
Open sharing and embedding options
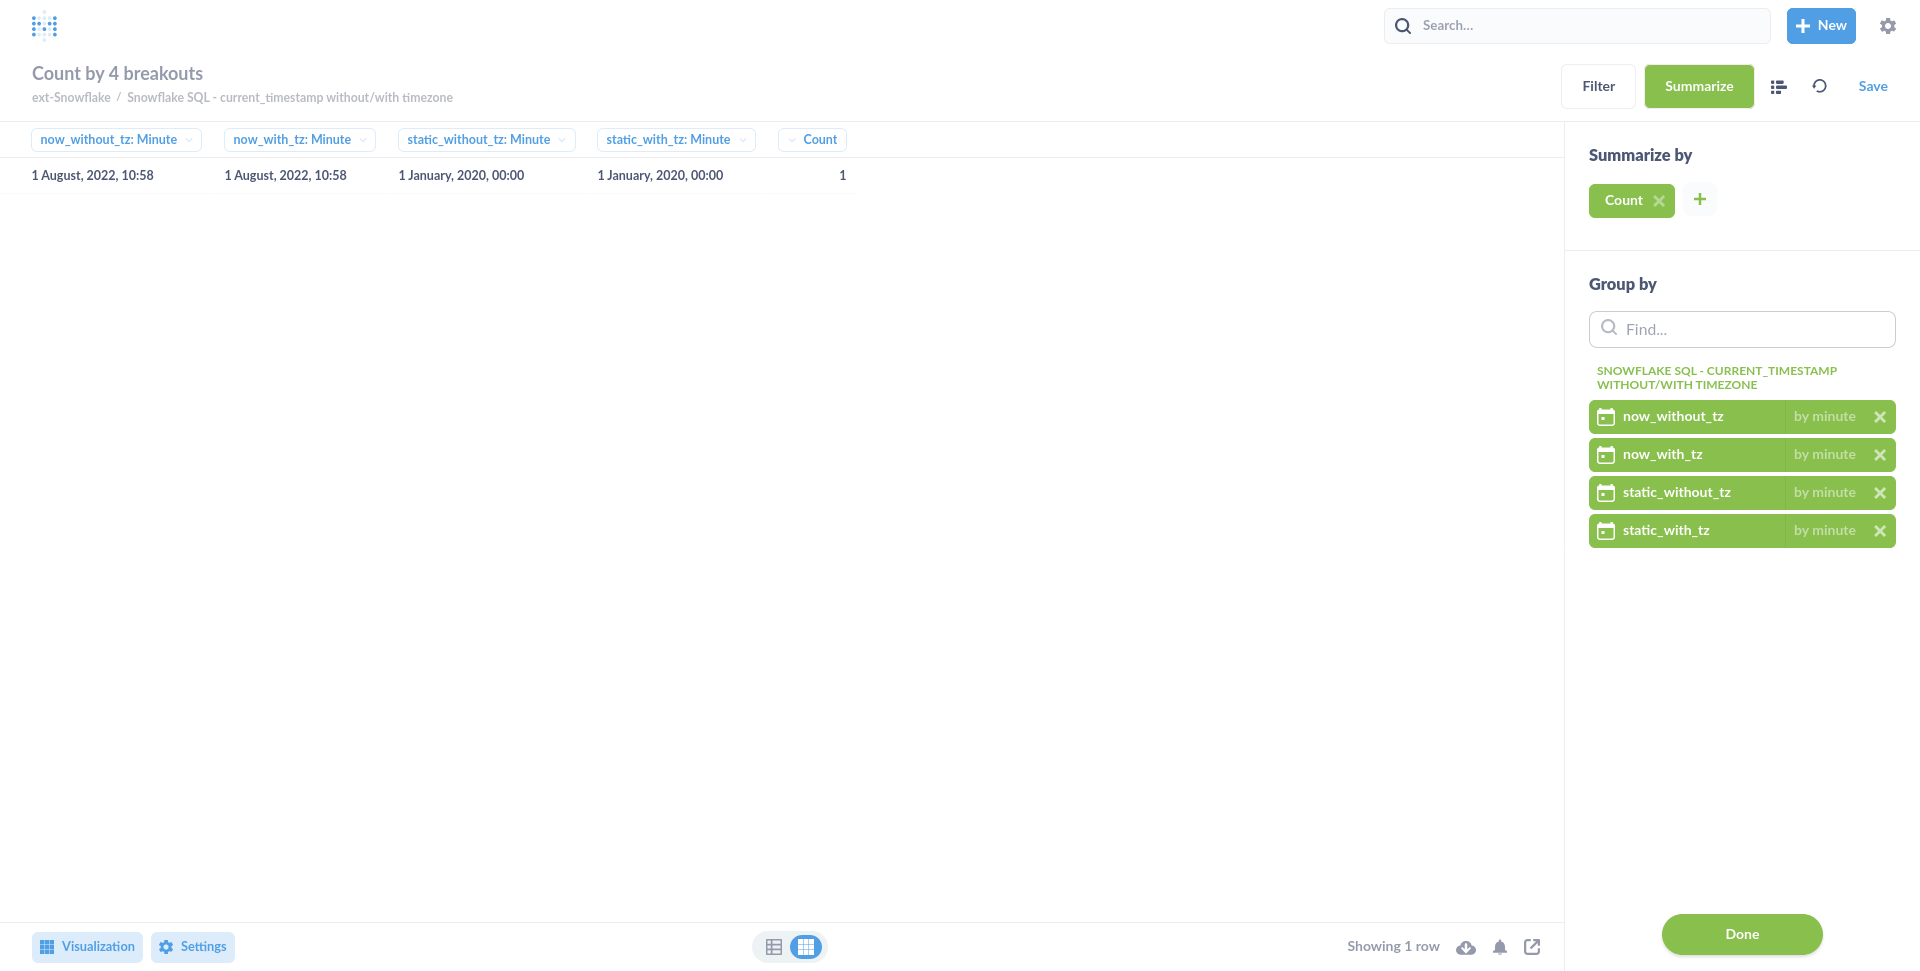(1531, 947)
